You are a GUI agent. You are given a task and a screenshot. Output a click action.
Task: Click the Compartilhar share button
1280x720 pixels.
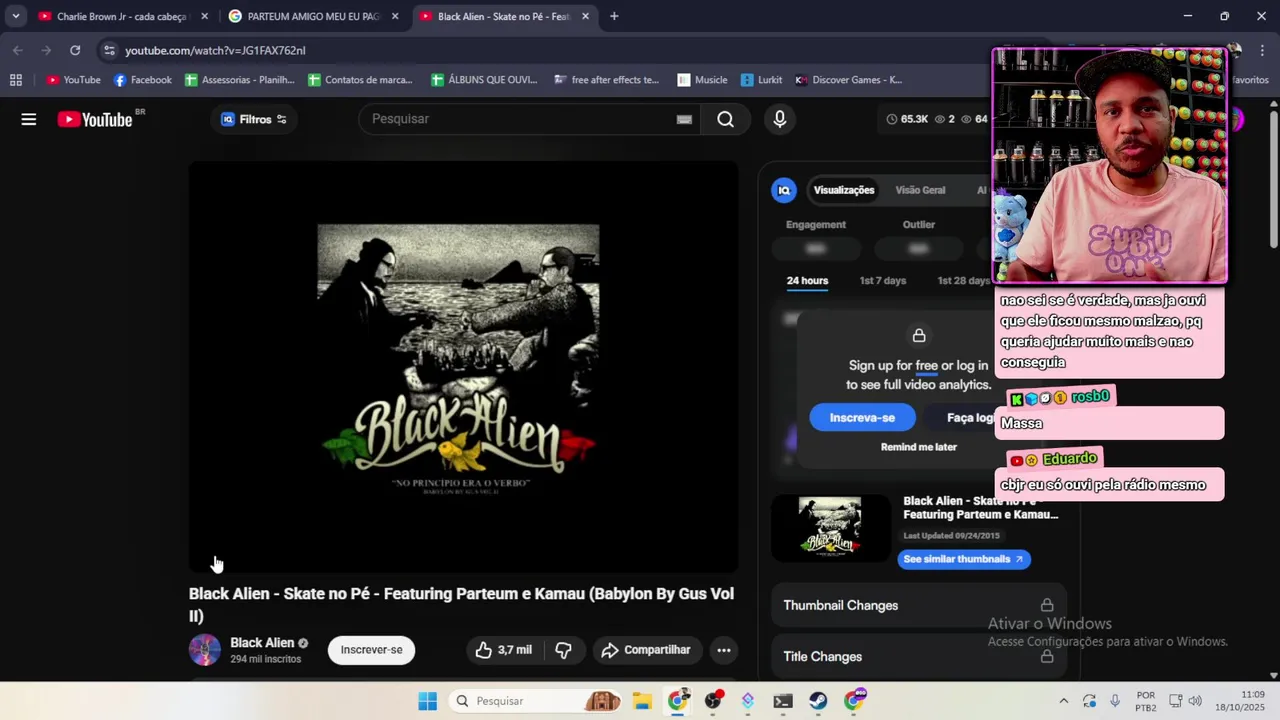(x=647, y=650)
